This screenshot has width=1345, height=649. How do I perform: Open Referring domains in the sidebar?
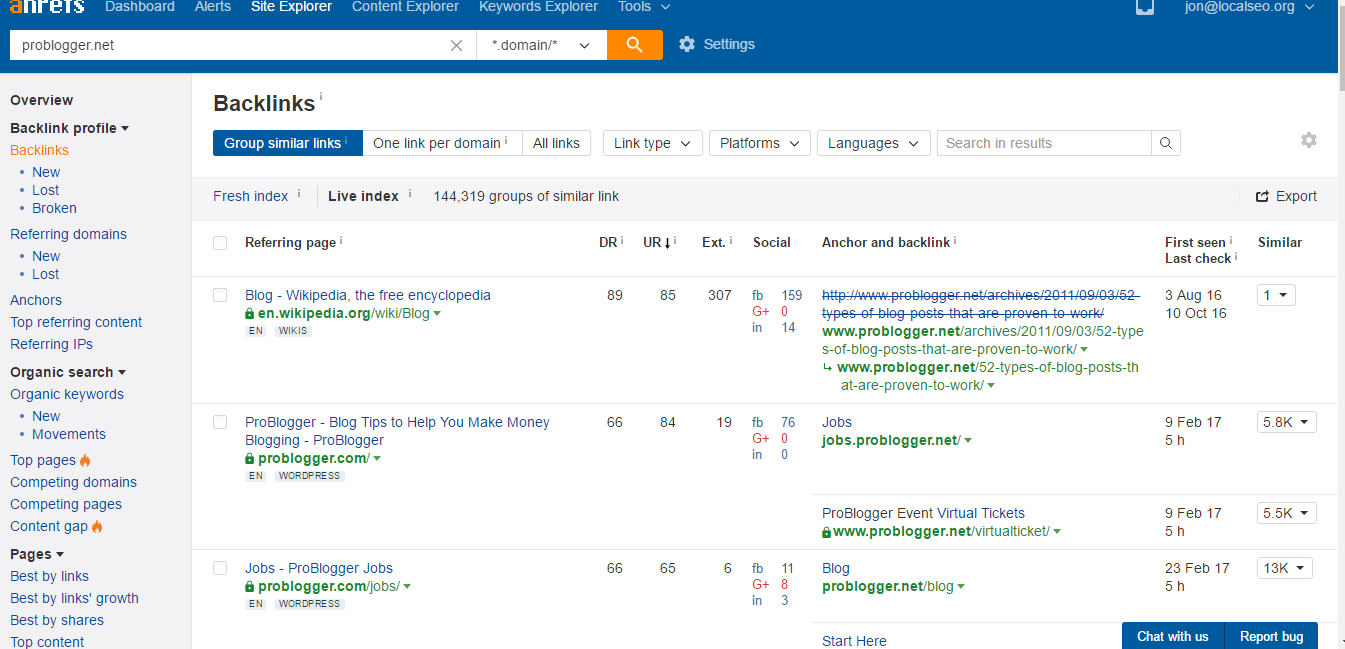pyautogui.click(x=68, y=234)
